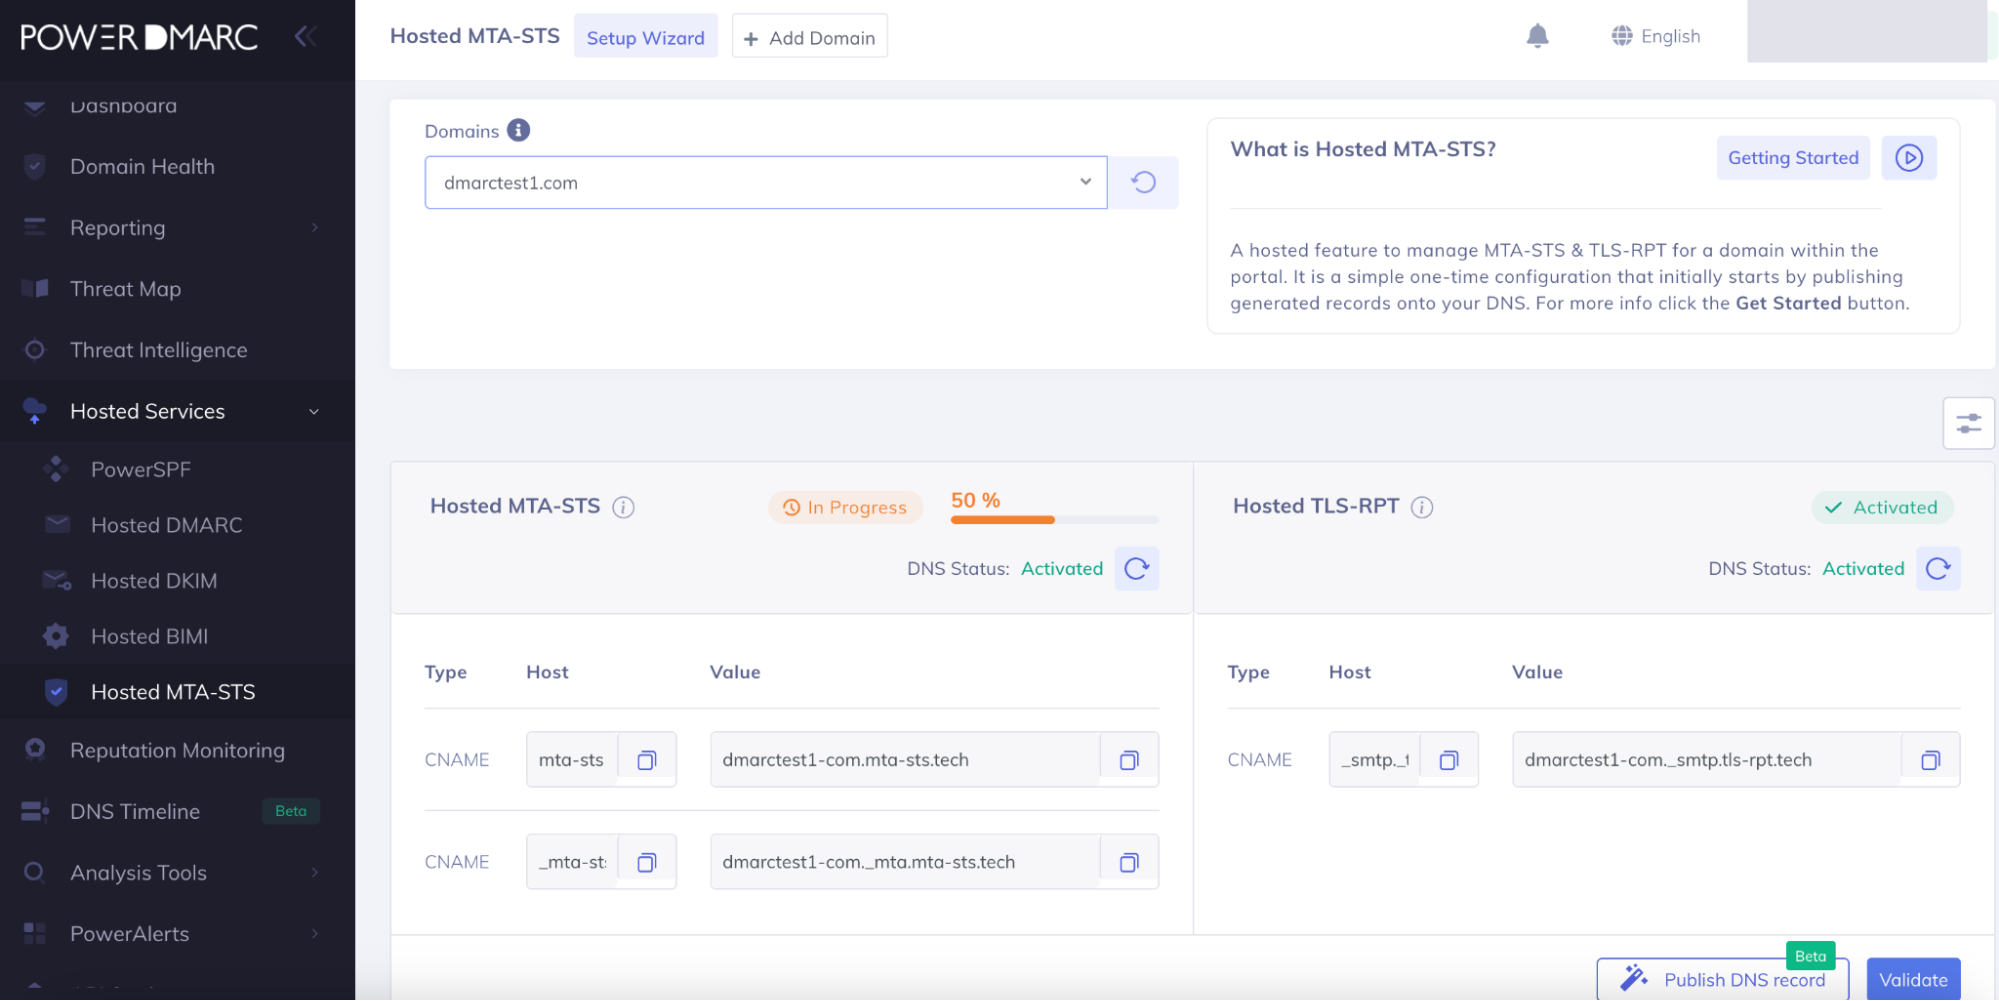Click Hosted MTA-STS info icon
The width and height of the screenshot is (1999, 1001).
(x=623, y=507)
